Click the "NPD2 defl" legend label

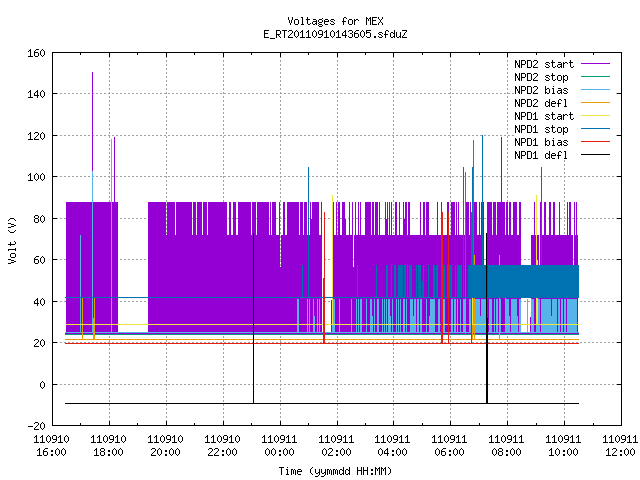pyautogui.click(x=541, y=103)
